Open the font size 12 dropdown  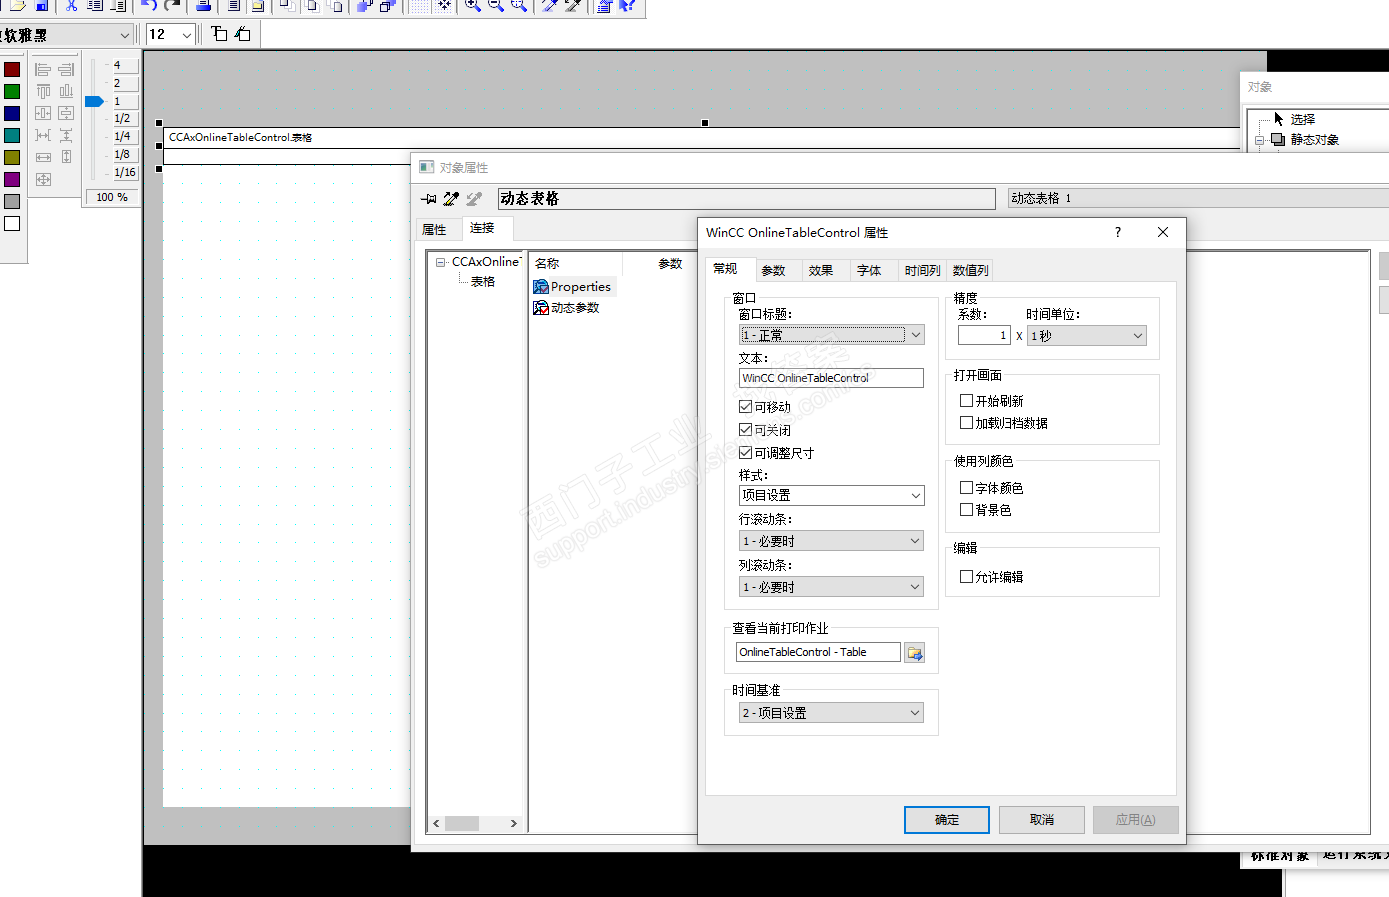point(187,35)
